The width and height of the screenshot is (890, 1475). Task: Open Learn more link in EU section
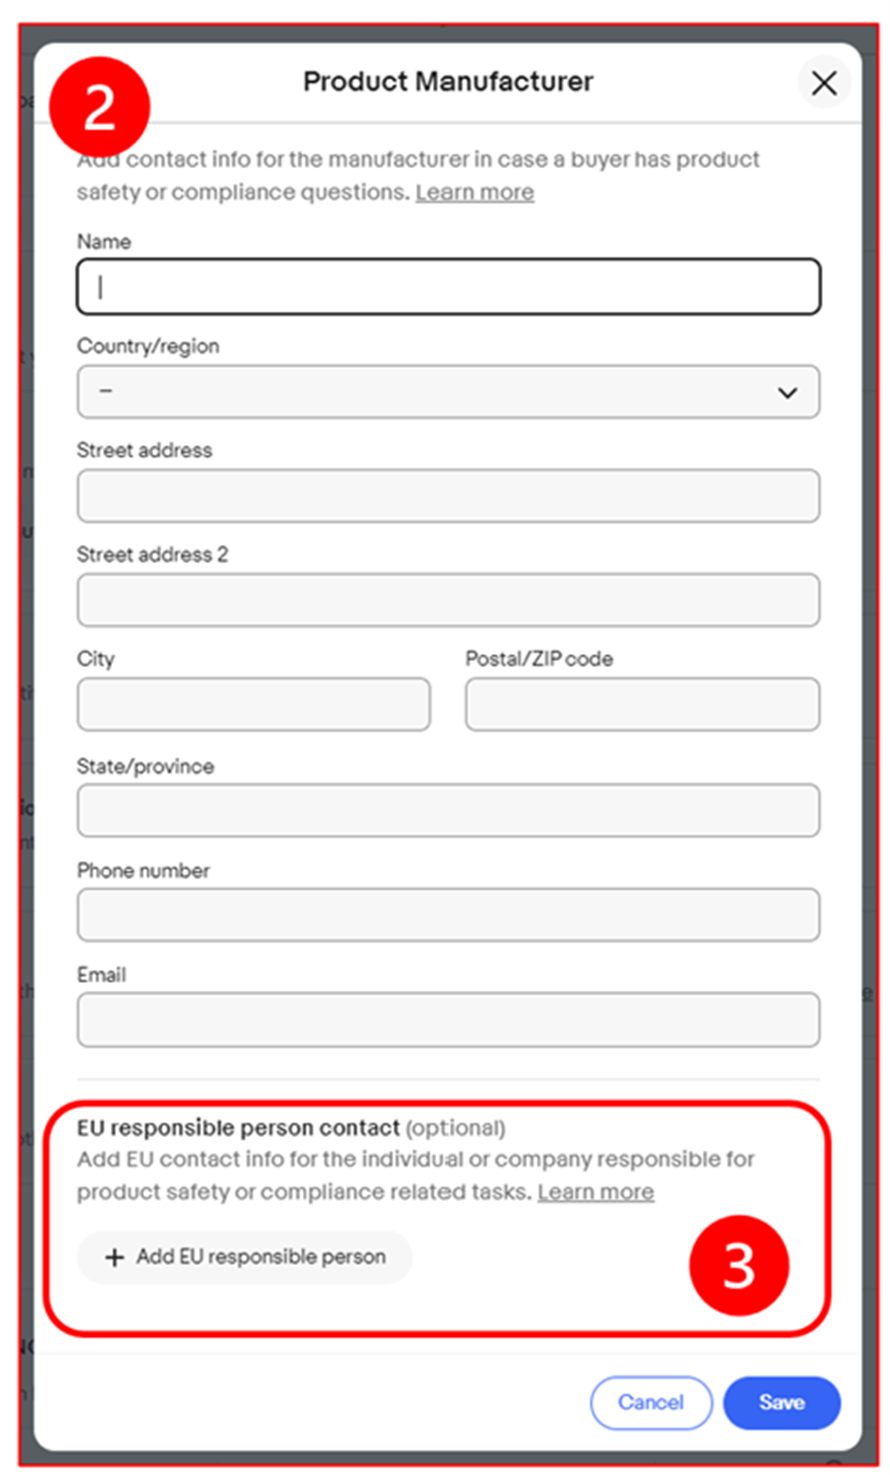tap(596, 1192)
